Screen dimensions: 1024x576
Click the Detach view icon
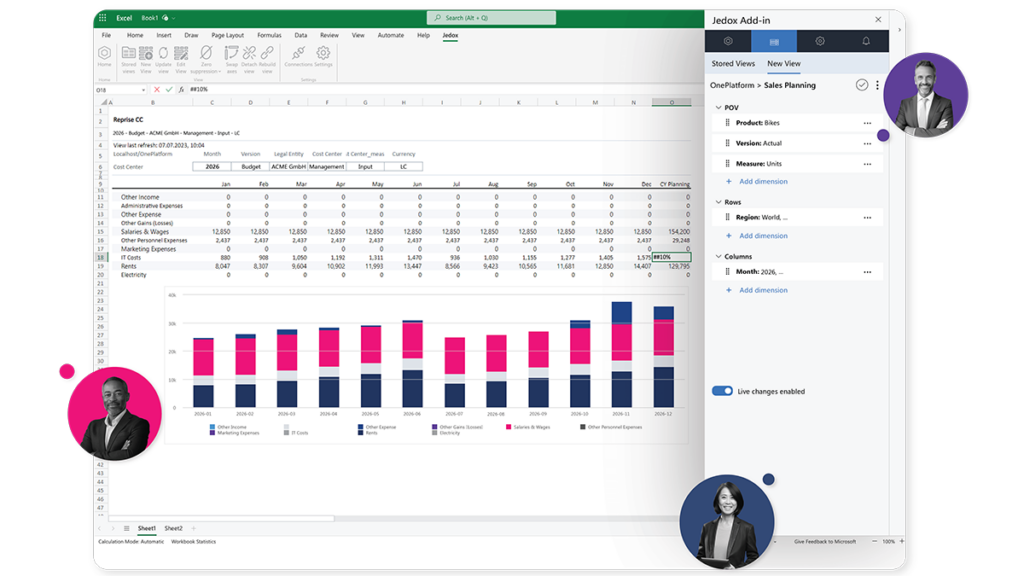pos(249,56)
